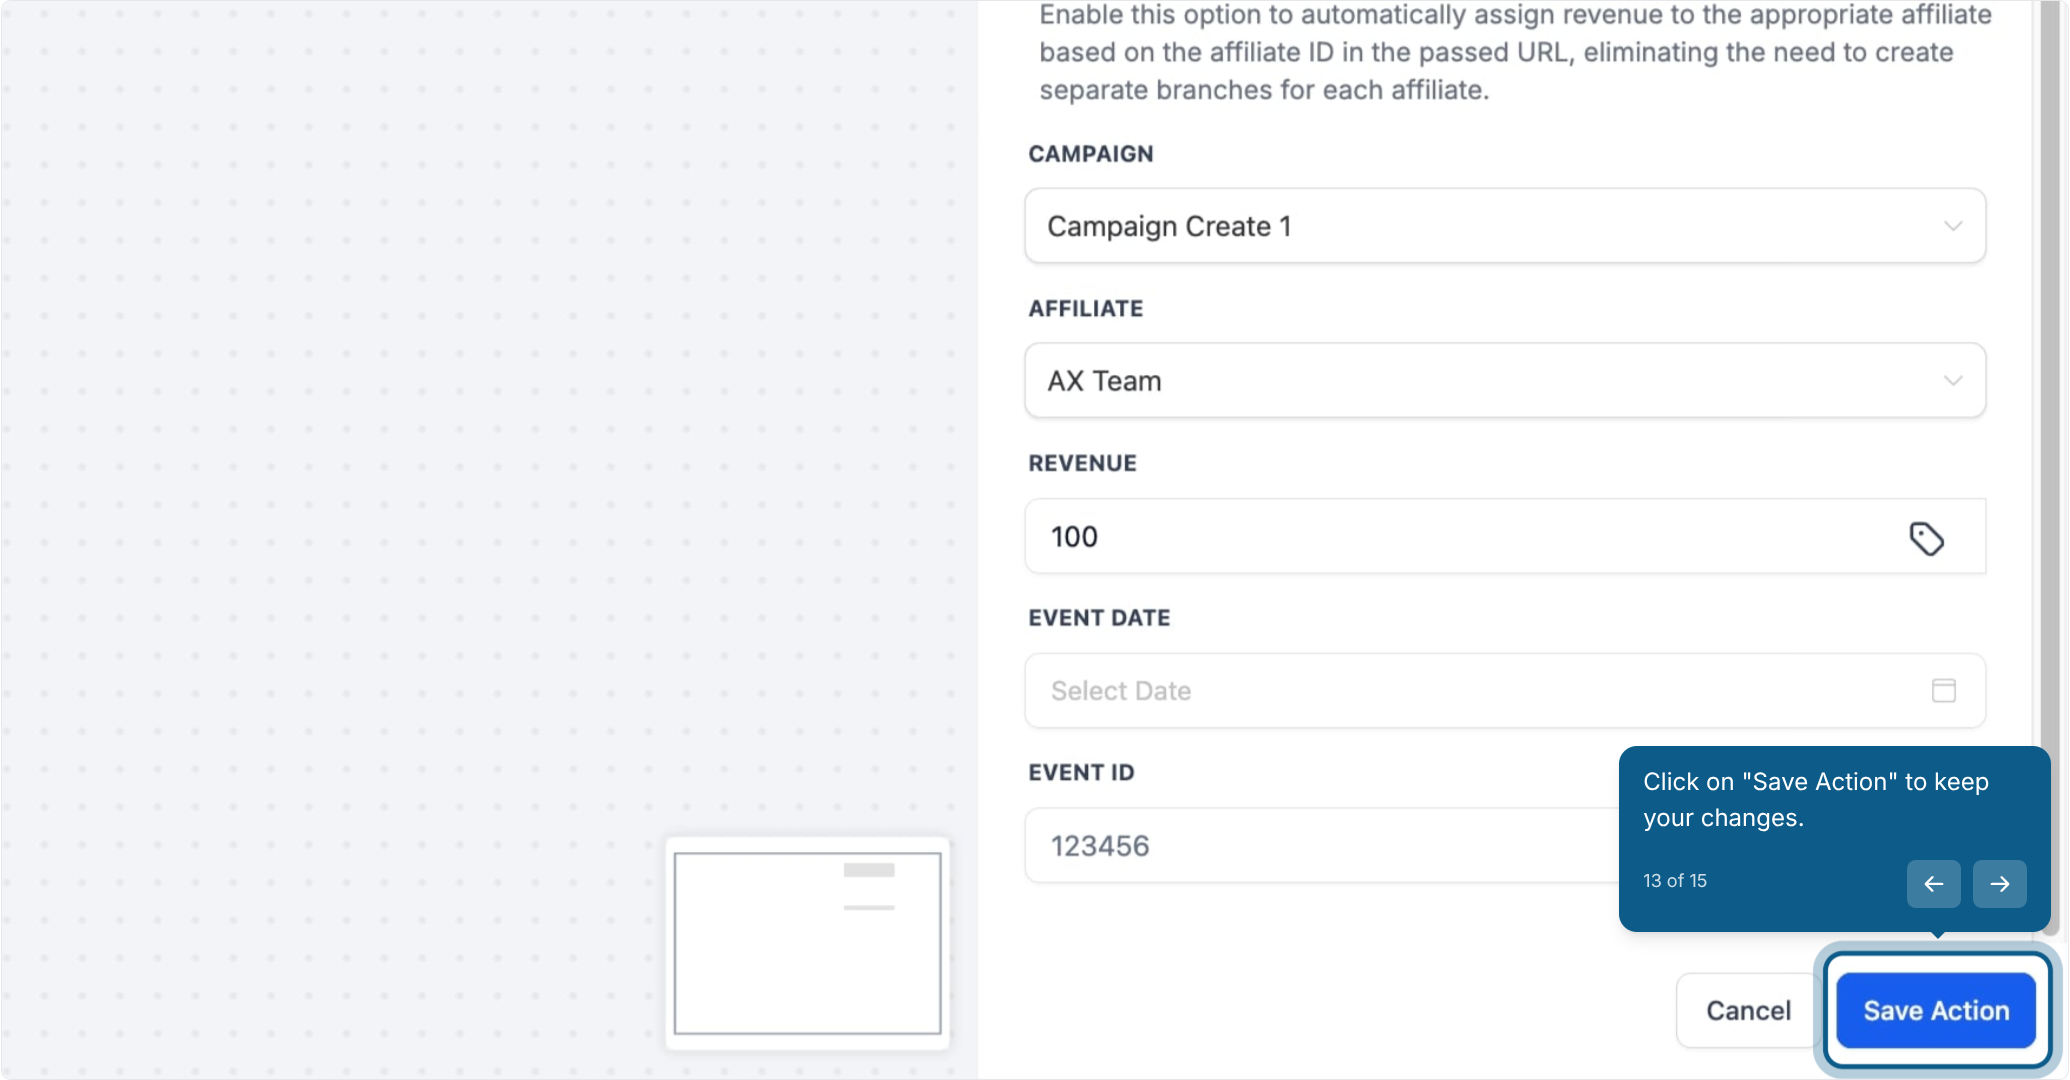Go to previous tour step arrow
Screen dimensions: 2070x1080
[x=1933, y=884]
